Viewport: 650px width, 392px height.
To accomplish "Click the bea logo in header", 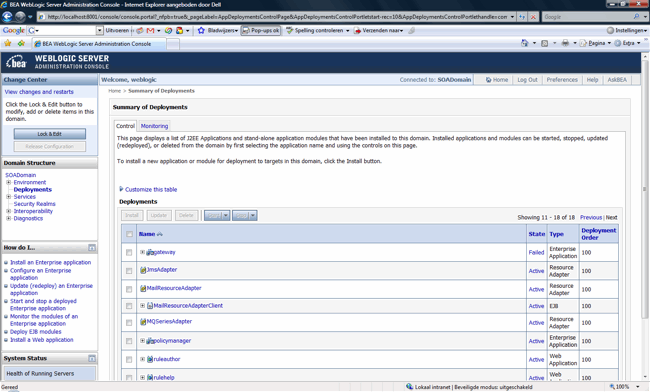I will (16, 63).
